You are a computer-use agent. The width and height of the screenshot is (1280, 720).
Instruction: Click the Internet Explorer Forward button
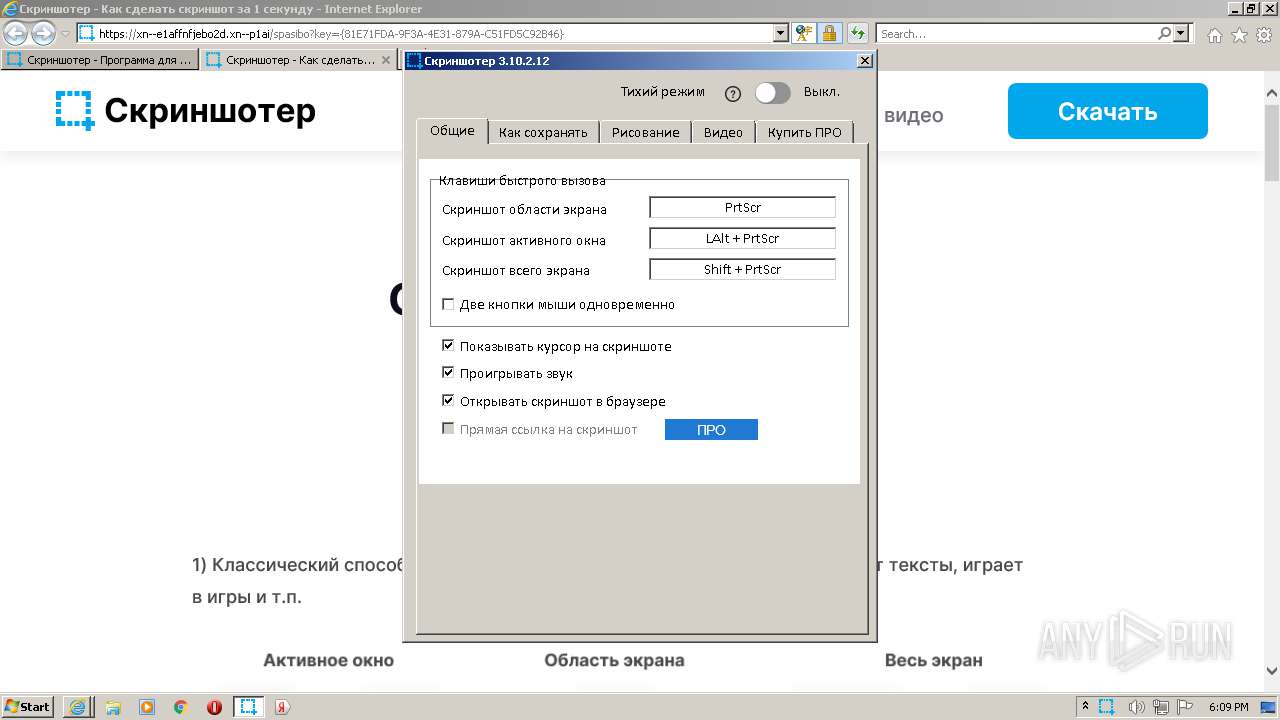tap(43, 33)
